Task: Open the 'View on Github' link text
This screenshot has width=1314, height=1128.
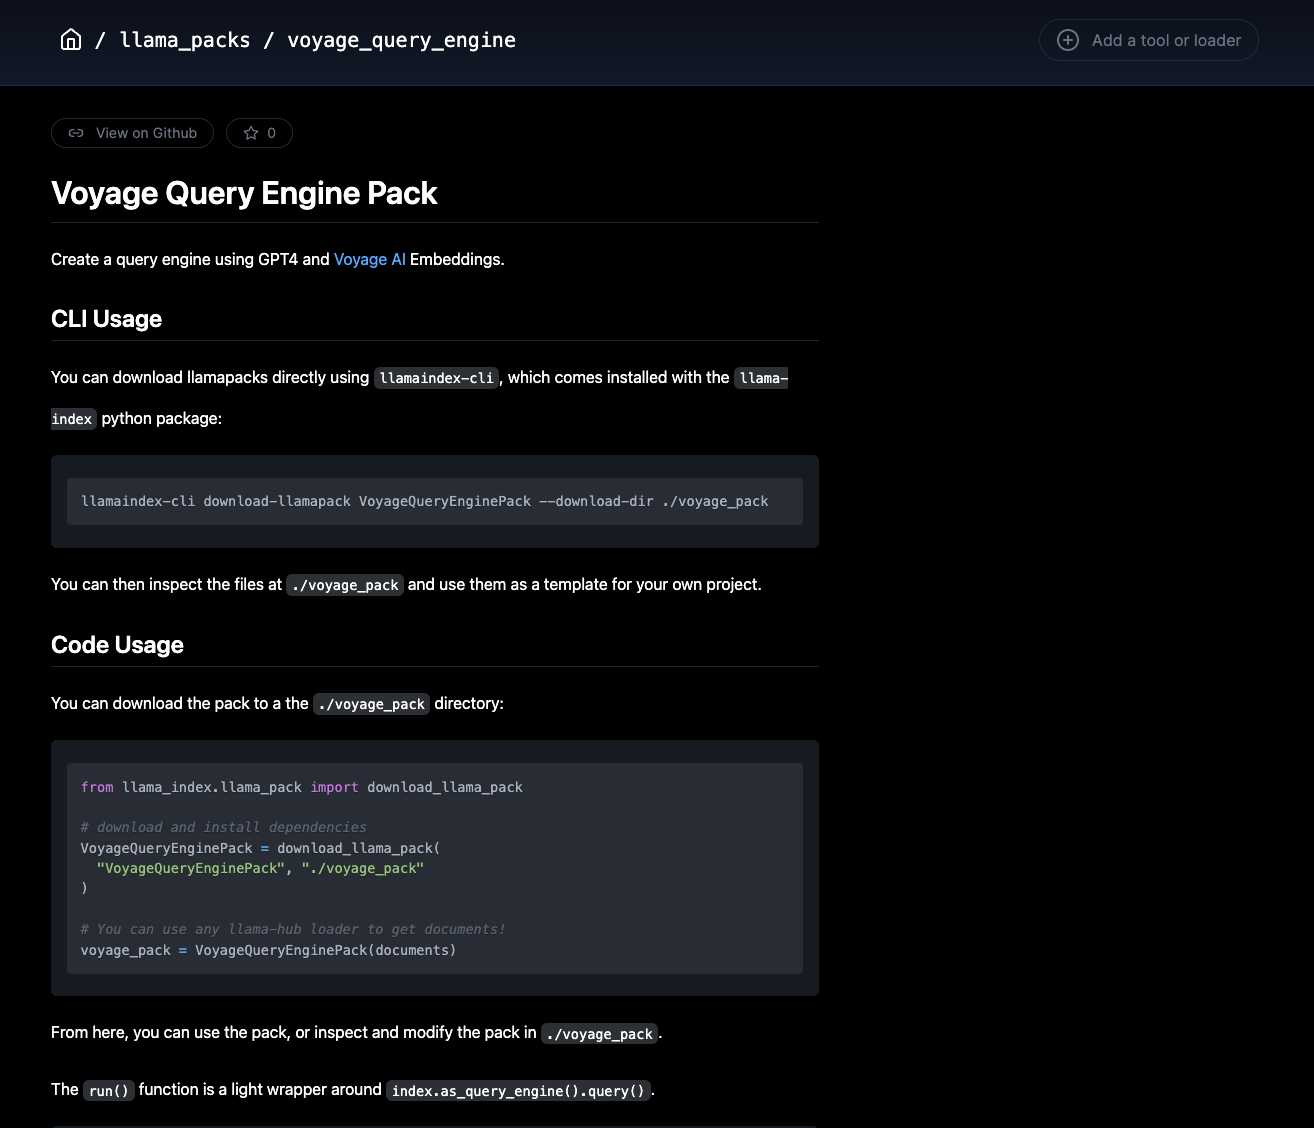Action: click(x=146, y=133)
